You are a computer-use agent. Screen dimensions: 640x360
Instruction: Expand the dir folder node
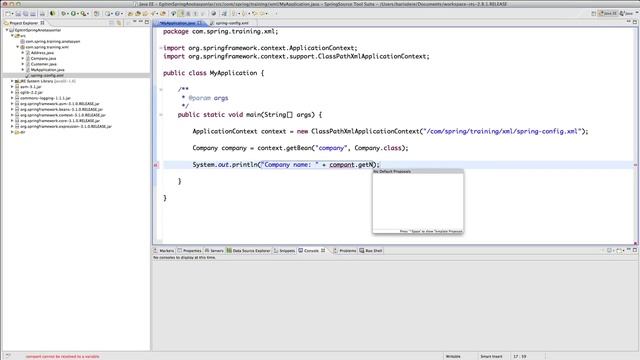click(x=12, y=132)
